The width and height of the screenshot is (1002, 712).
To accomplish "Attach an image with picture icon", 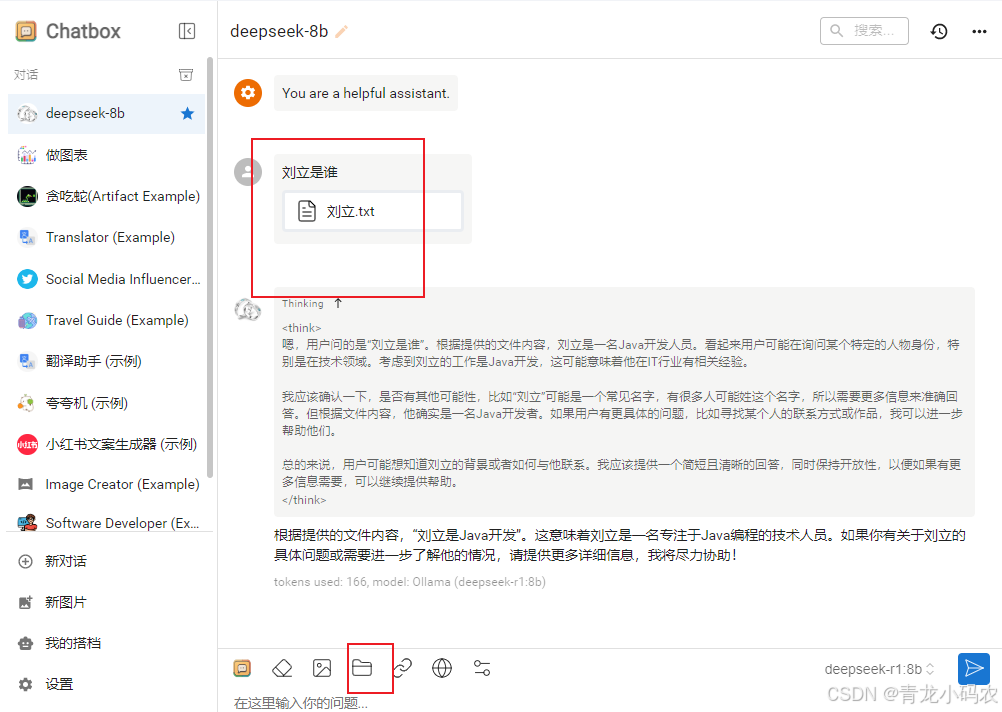I will pyautogui.click(x=322, y=669).
